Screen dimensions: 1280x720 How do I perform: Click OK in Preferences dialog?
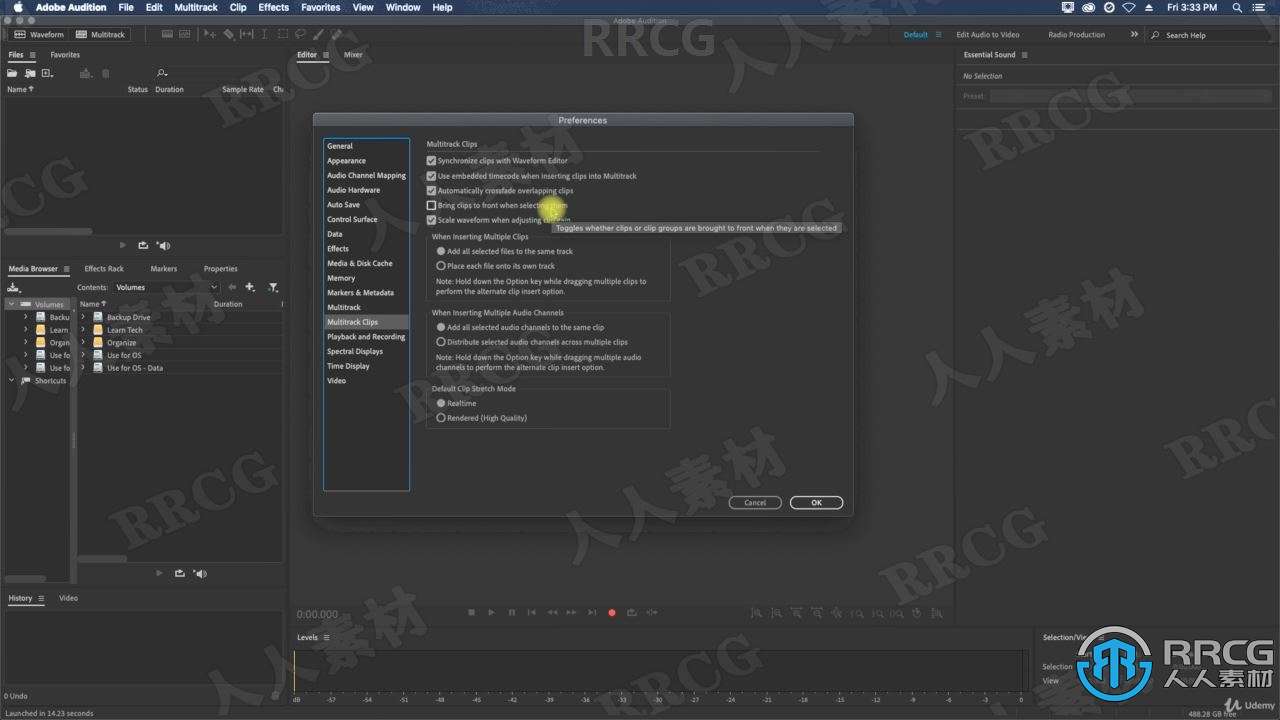coord(816,503)
